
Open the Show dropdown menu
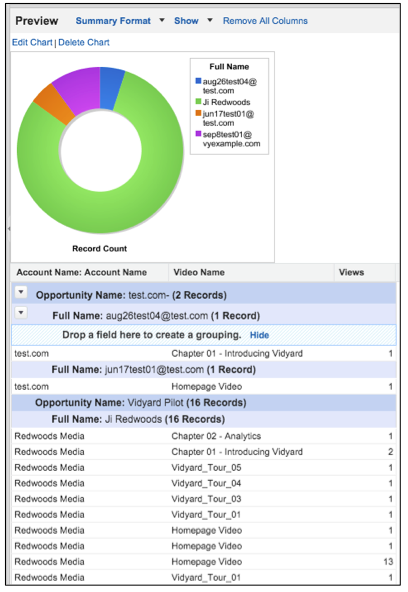193,21
